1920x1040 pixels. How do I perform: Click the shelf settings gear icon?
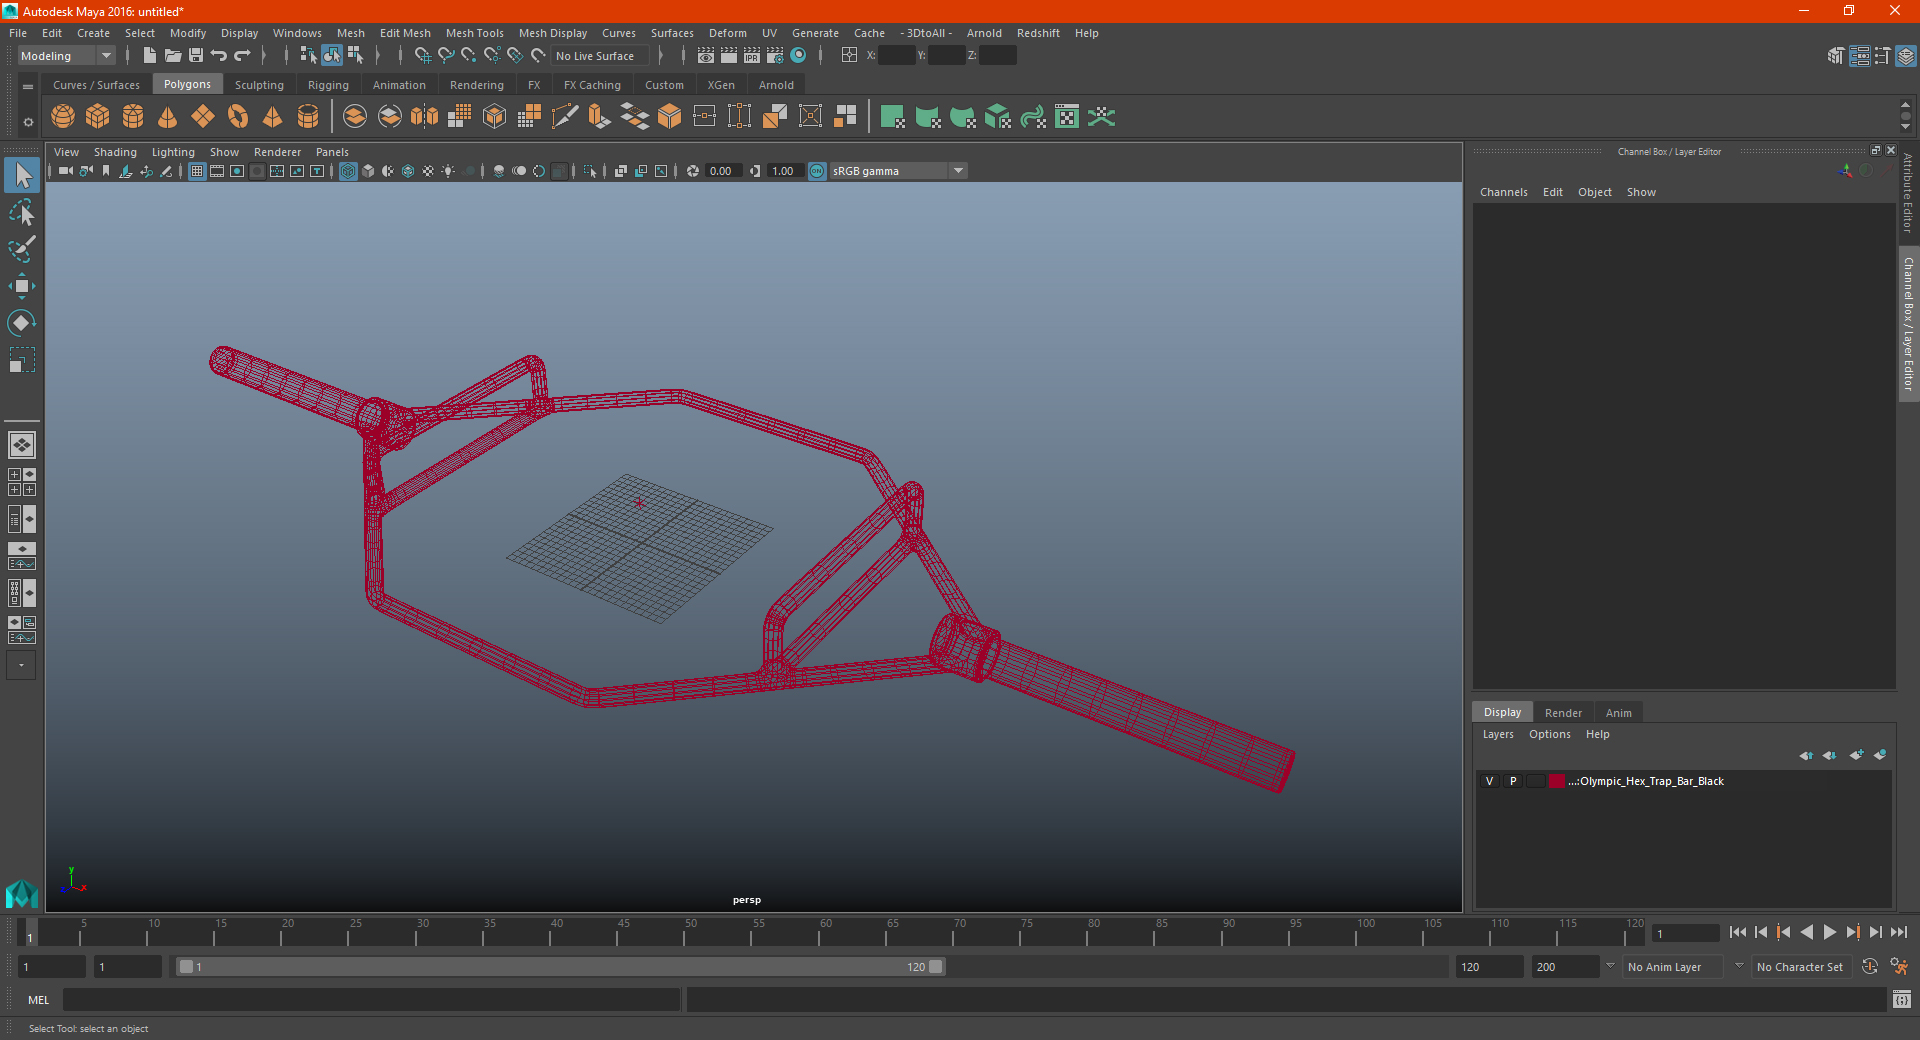28,122
